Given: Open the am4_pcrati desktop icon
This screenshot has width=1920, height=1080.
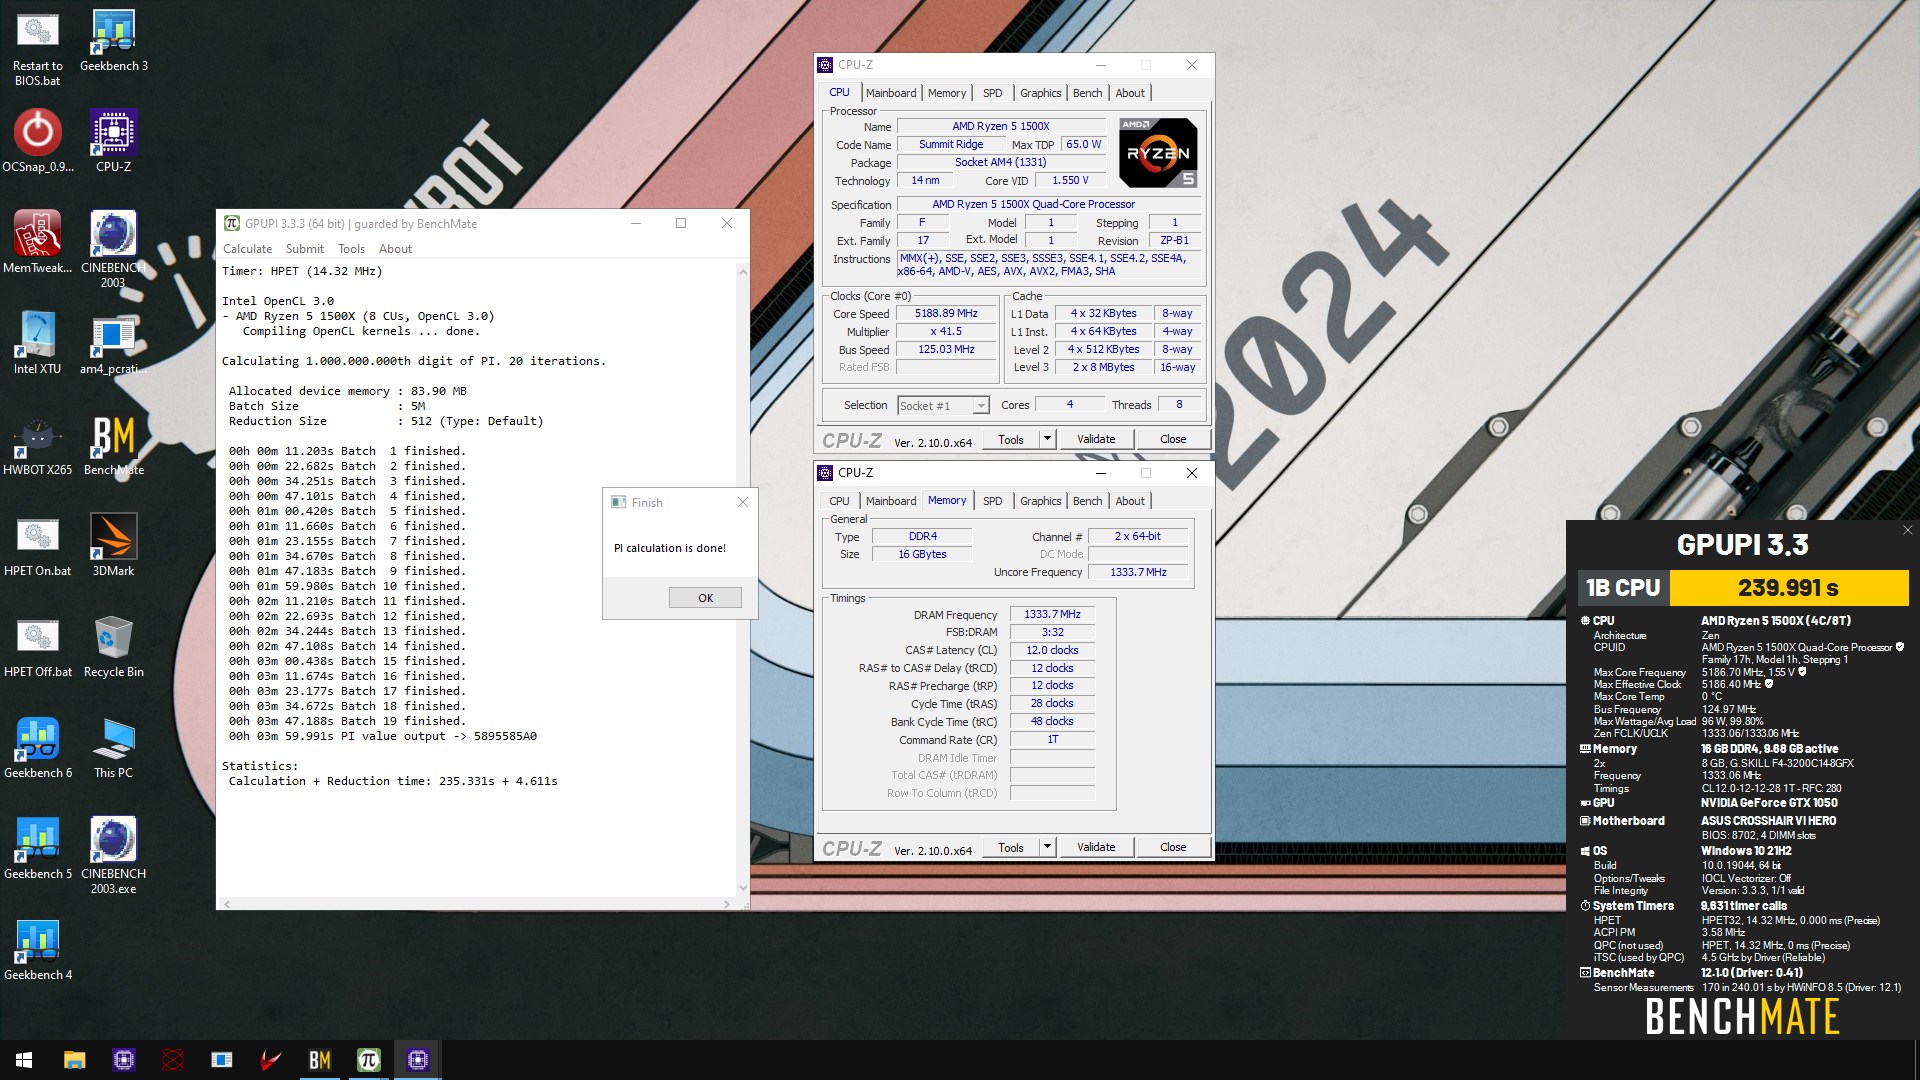Looking at the screenshot, I should [114, 343].
